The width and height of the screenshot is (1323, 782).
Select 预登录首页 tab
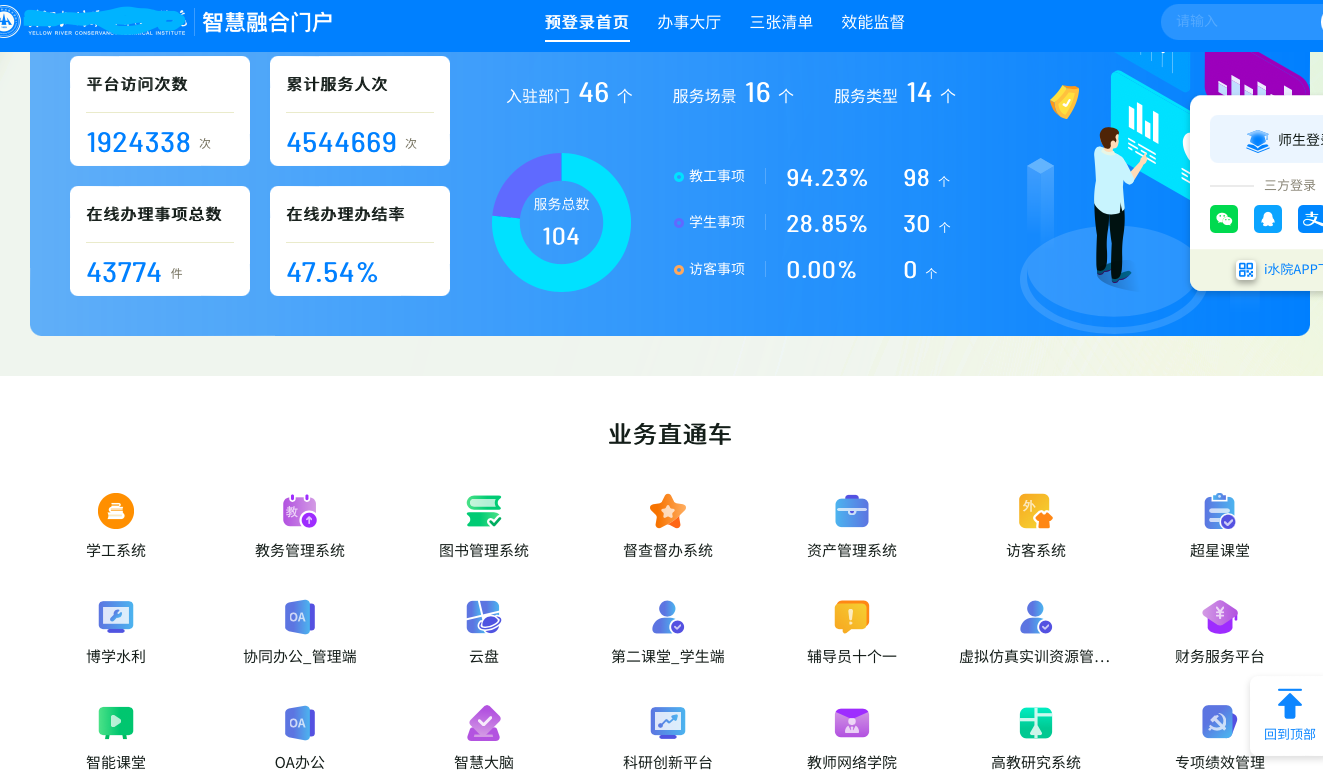point(587,22)
